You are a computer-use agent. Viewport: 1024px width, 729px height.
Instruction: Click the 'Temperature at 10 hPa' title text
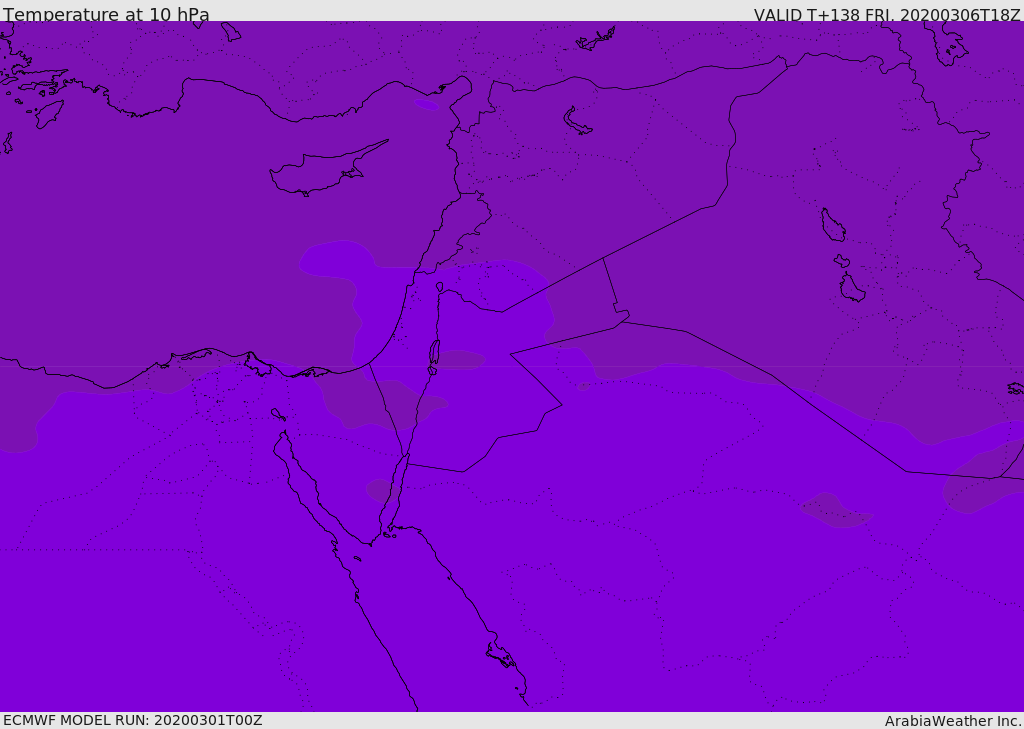[x=106, y=14]
